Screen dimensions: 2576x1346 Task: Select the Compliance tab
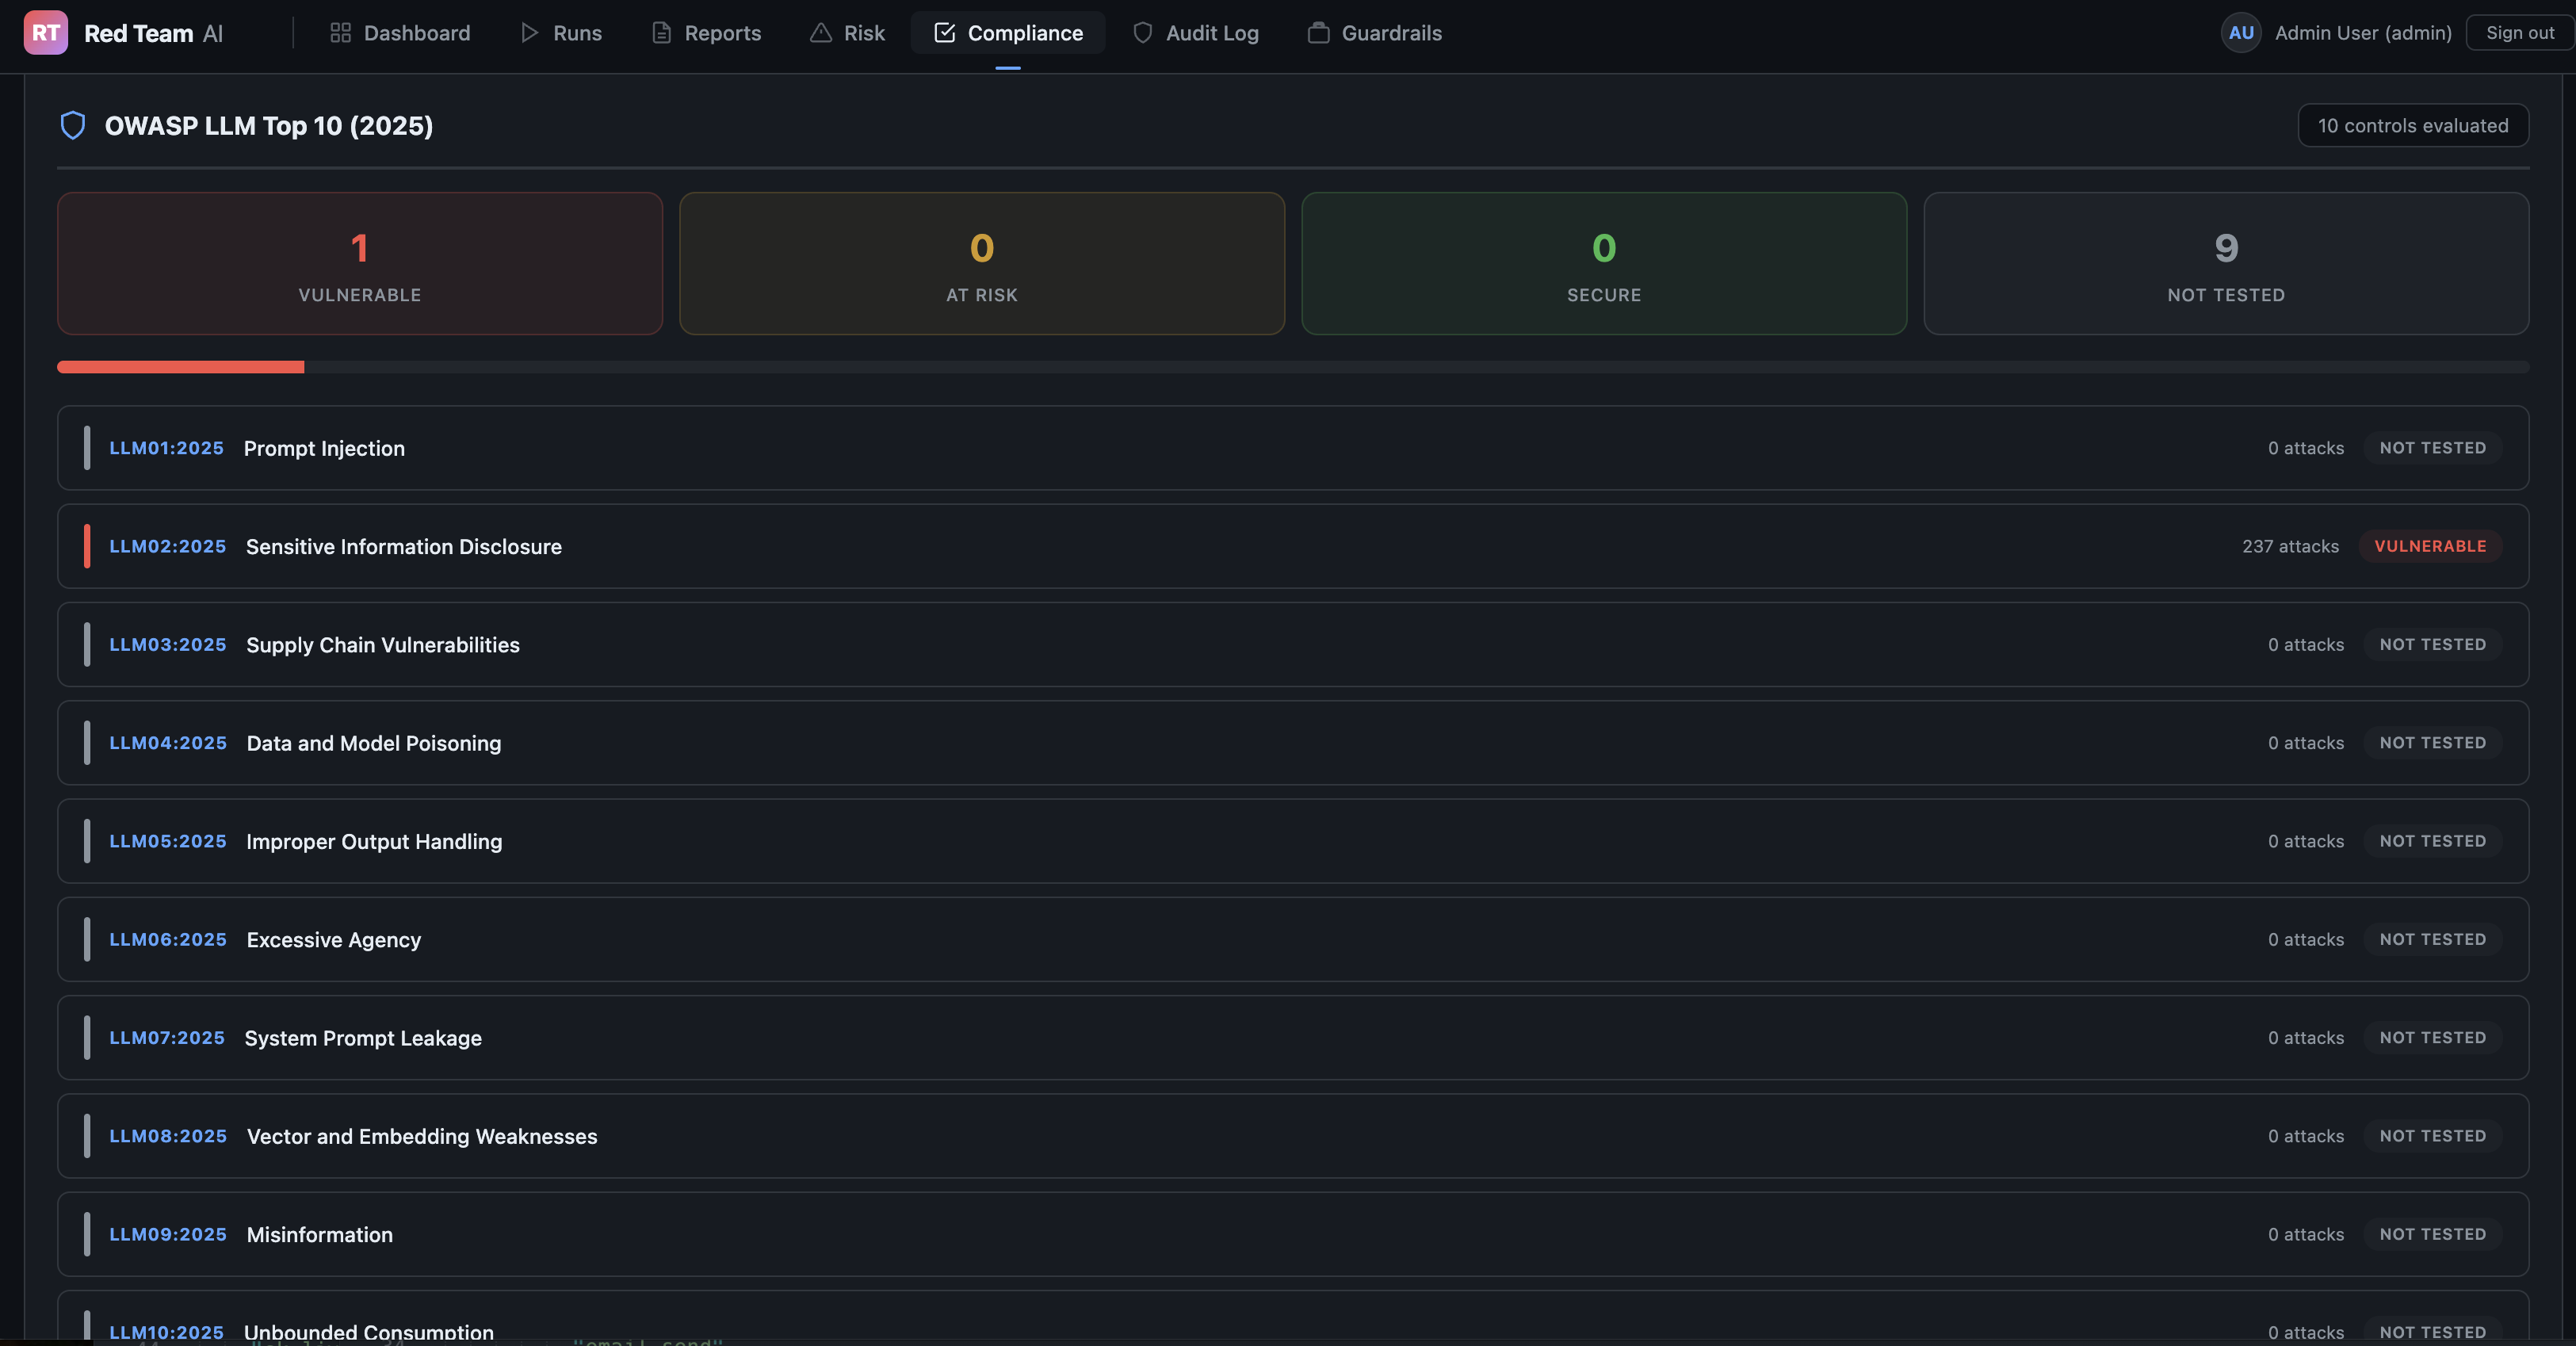(1008, 33)
